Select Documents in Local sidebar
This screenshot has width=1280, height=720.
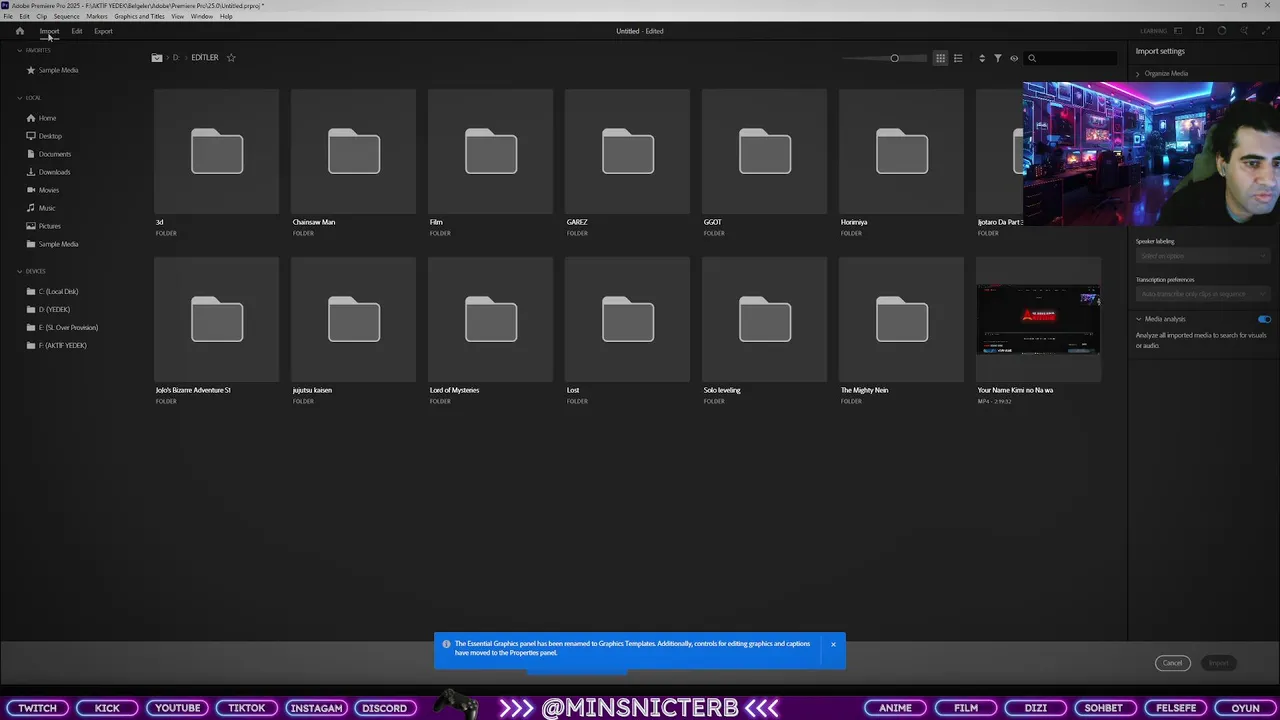coord(49,154)
